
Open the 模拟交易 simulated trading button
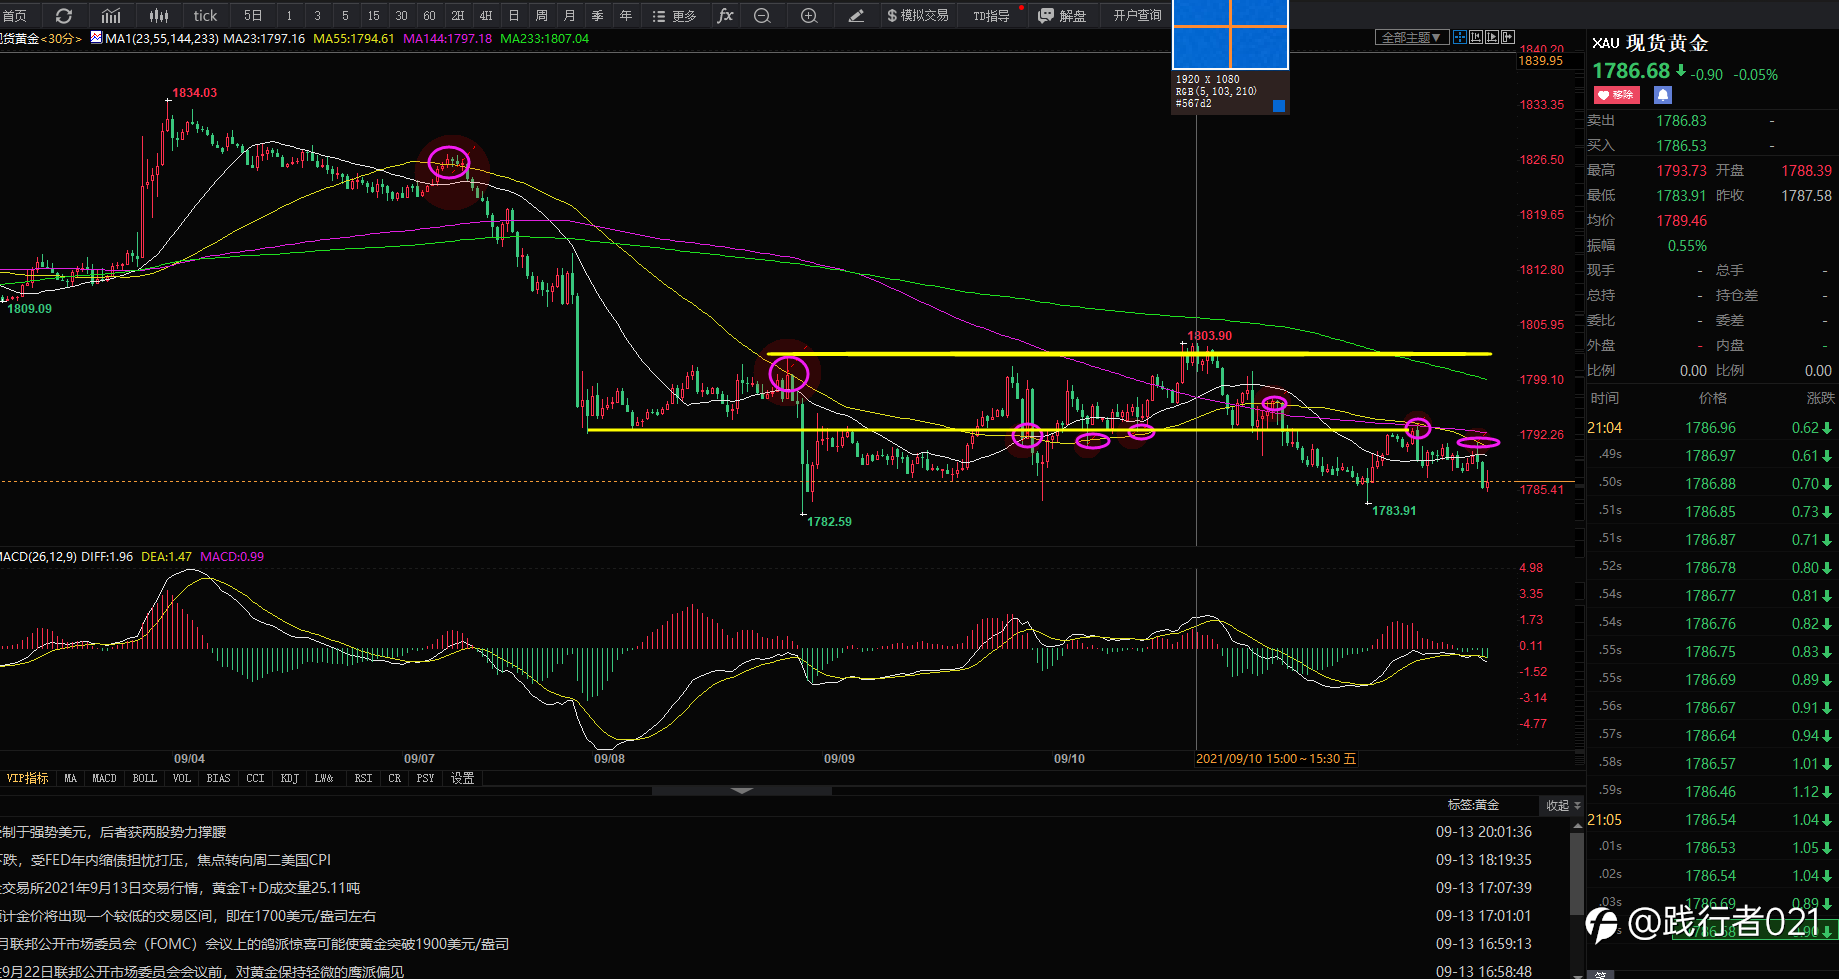coord(917,16)
